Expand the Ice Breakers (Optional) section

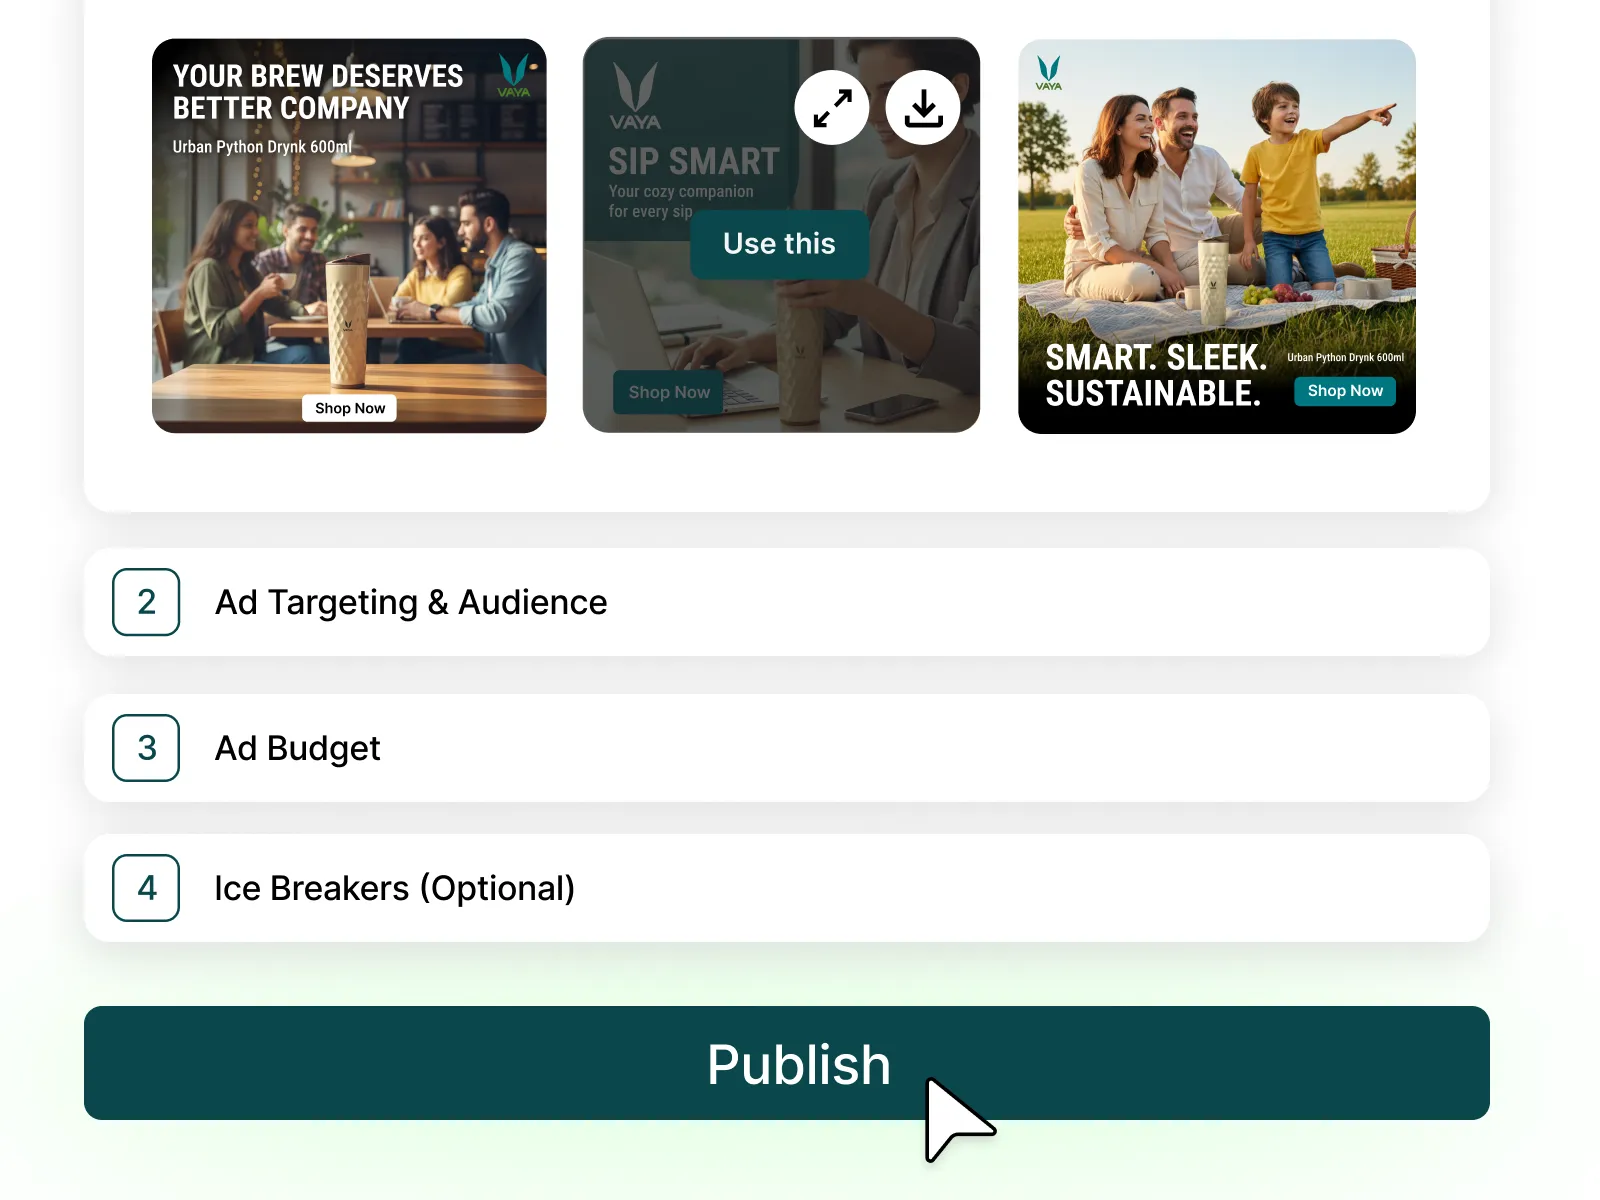[787, 888]
